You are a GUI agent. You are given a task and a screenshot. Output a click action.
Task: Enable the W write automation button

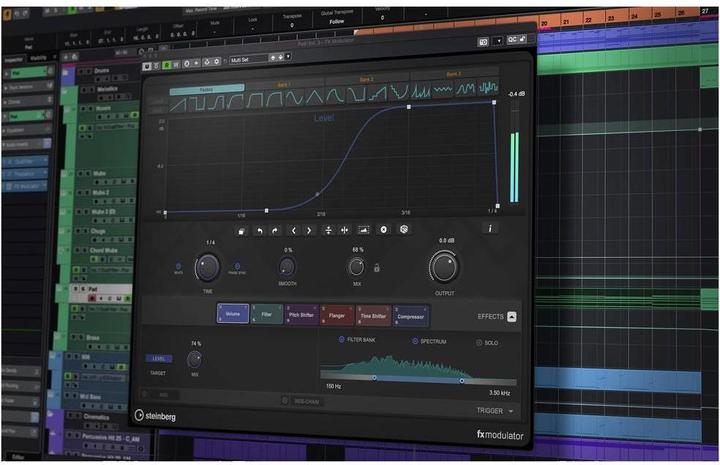(176, 65)
